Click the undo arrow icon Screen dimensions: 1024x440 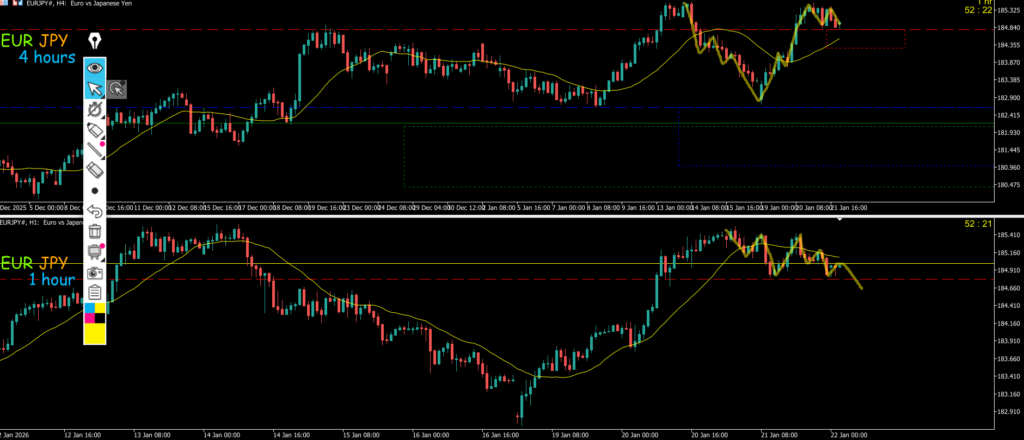click(95, 211)
